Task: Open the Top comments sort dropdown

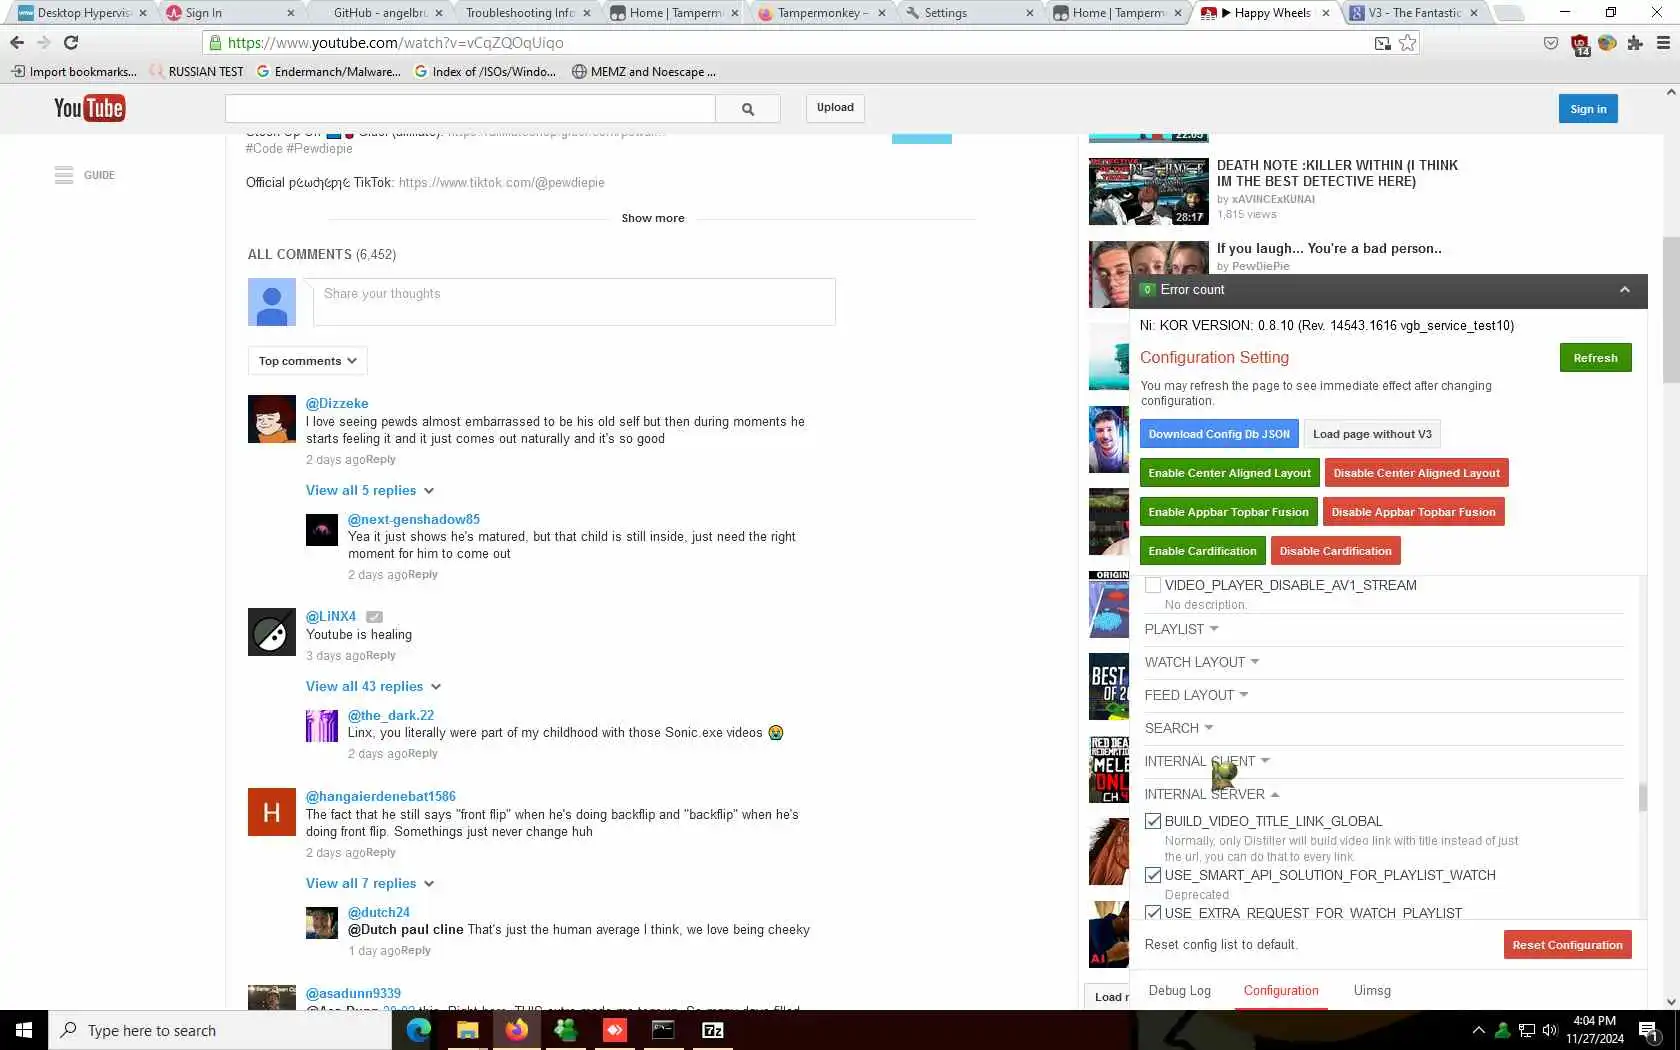Action: click(x=307, y=361)
